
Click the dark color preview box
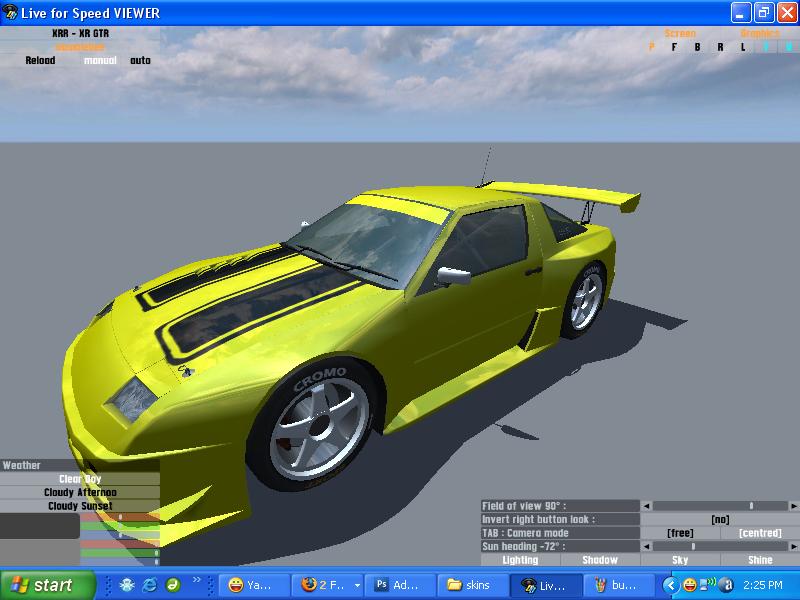40,526
